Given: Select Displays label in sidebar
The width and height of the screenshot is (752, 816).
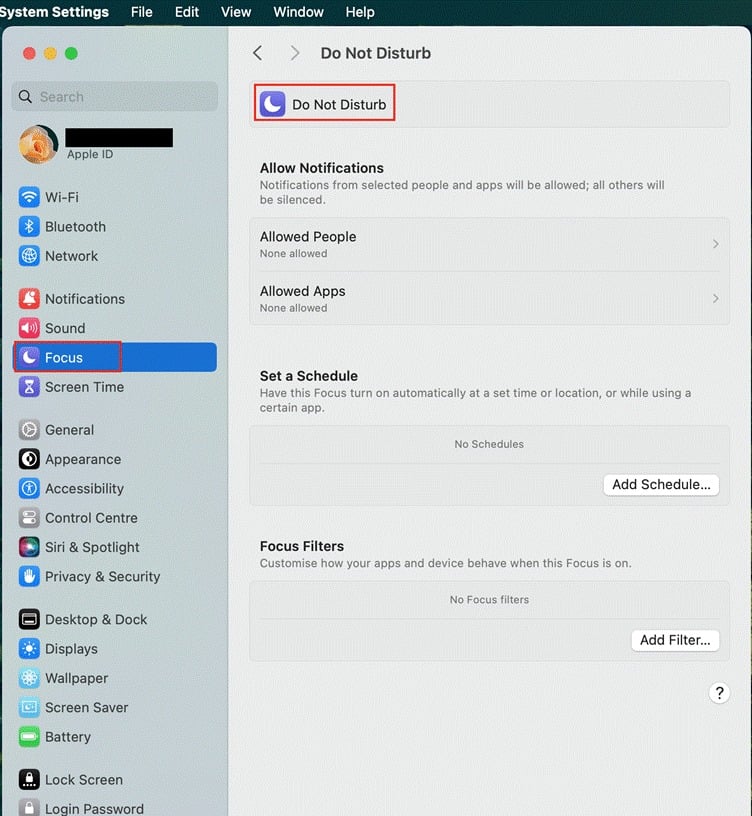Looking at the screenshot, I should (71, 648).
